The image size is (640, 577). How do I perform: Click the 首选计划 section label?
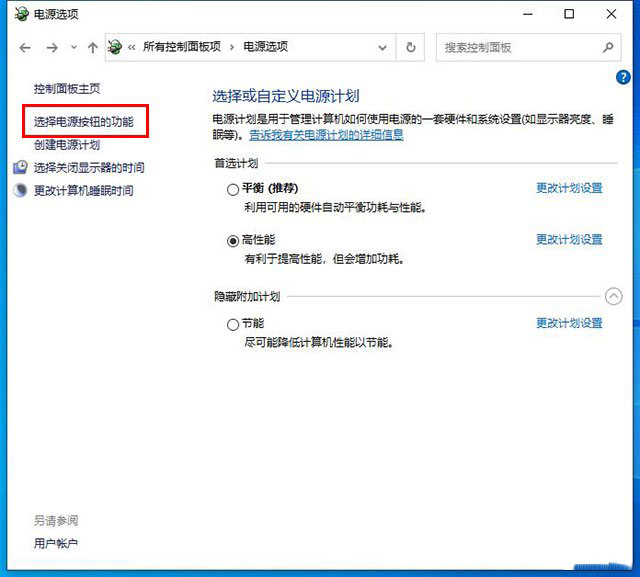point(236,164)
